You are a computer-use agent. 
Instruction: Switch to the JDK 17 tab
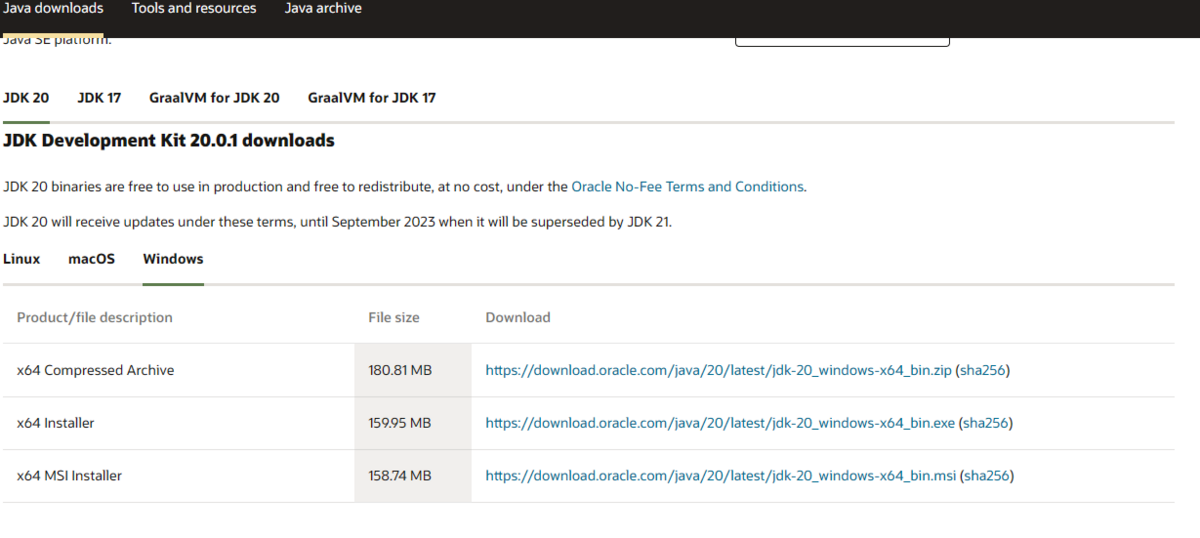[x=99, y=98]
